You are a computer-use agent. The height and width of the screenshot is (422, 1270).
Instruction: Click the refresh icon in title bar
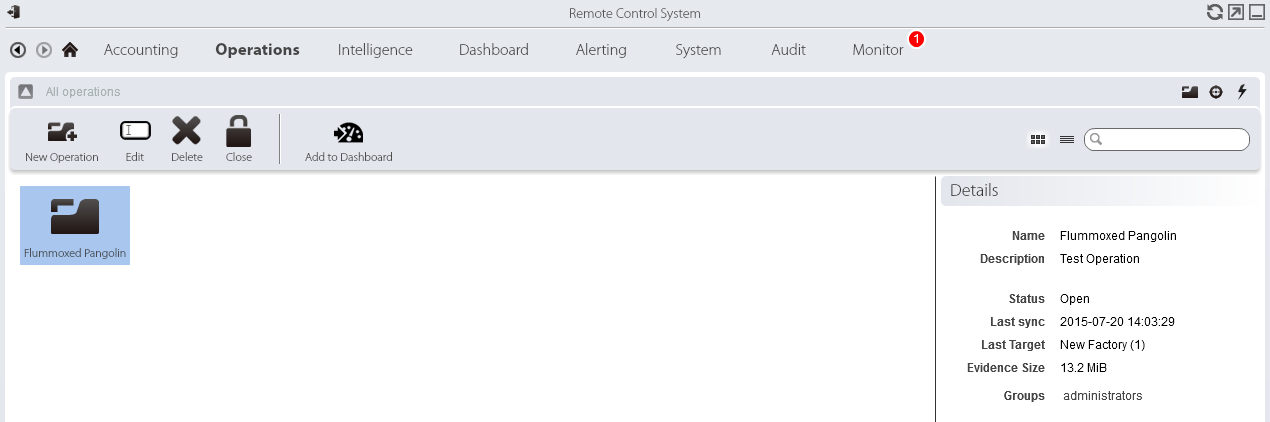[1215, 13]
